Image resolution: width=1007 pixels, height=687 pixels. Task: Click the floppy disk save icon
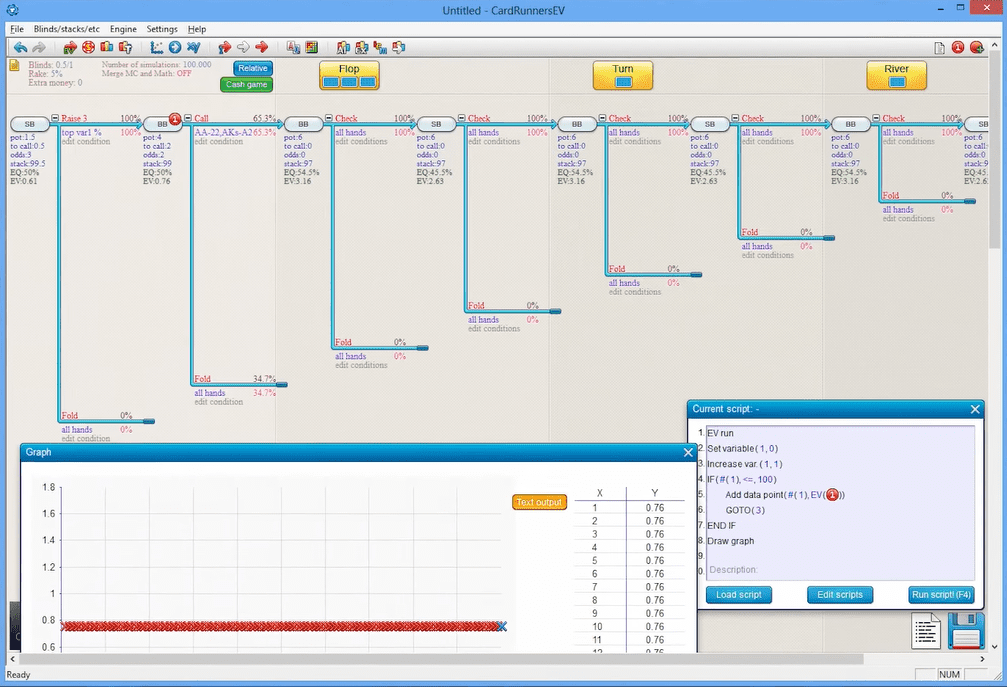pyautogui.click(x=966, y=631)
